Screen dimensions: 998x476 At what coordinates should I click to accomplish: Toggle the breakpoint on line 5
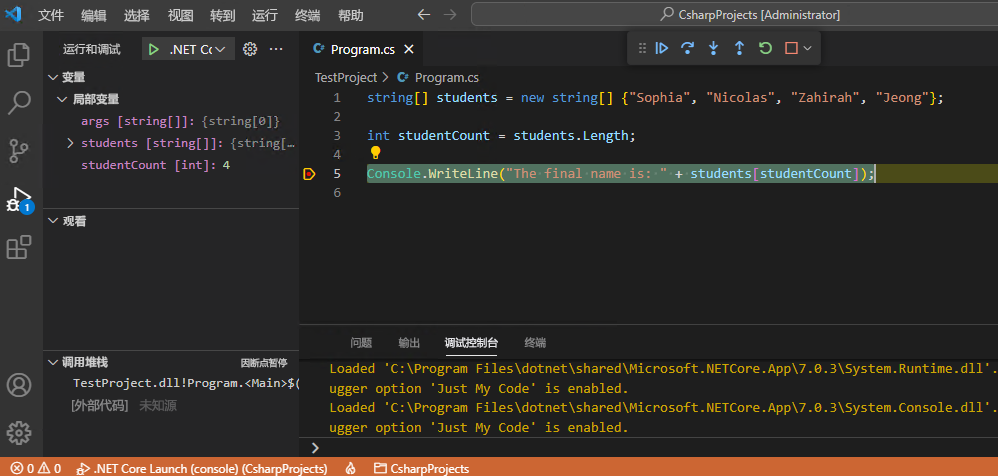[x=309, y=174]
